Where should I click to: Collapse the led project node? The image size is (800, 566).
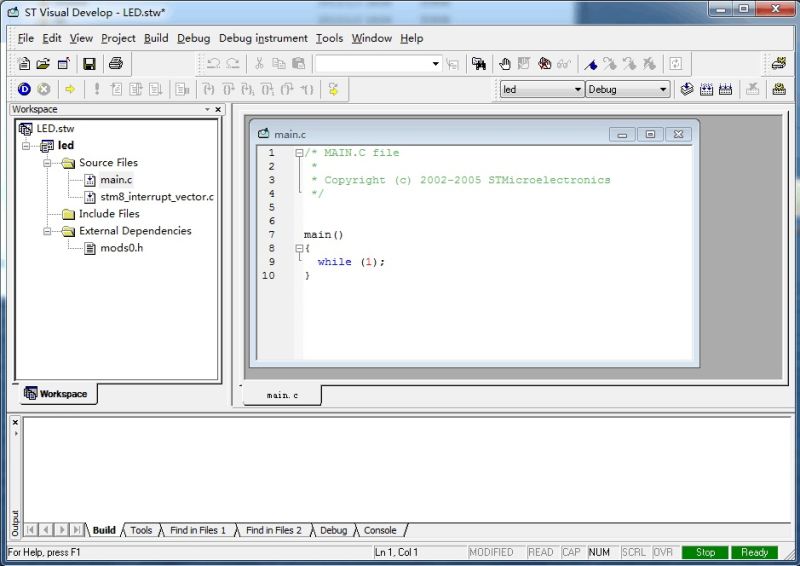tap(26, 146)
